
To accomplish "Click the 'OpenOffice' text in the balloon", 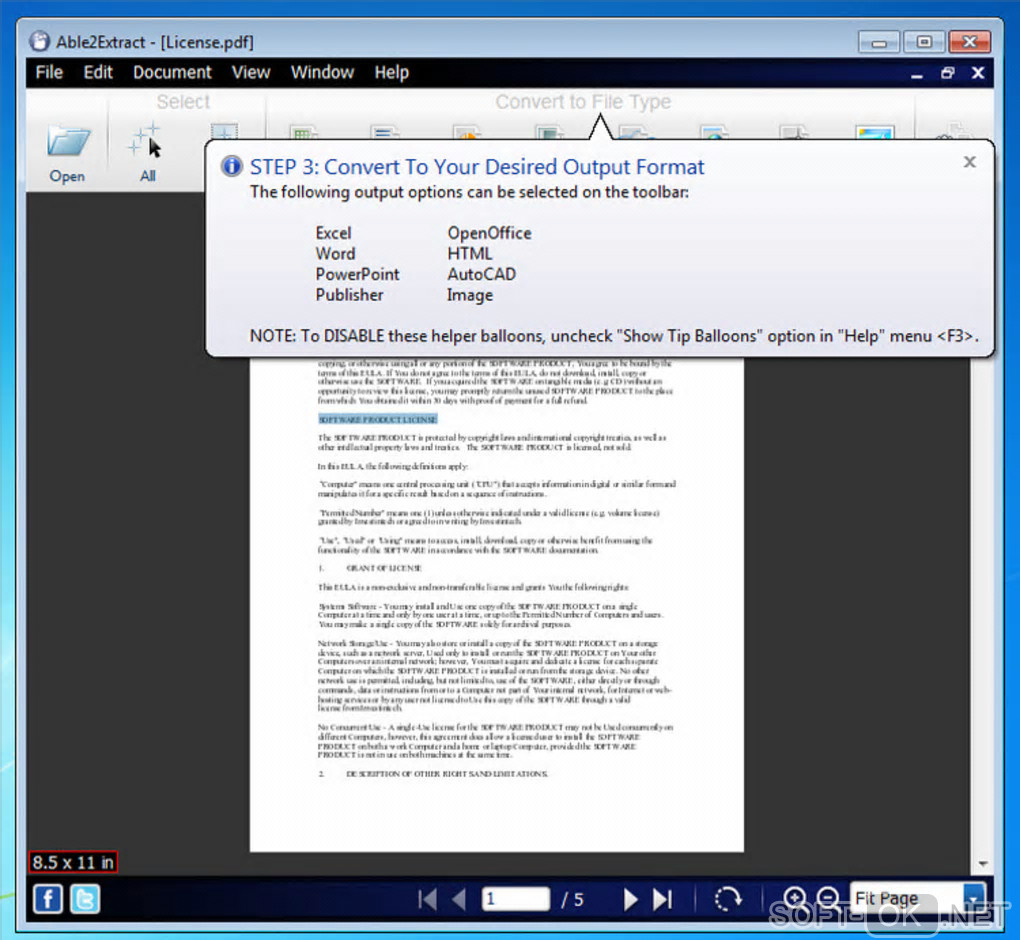I will (489, 233).
